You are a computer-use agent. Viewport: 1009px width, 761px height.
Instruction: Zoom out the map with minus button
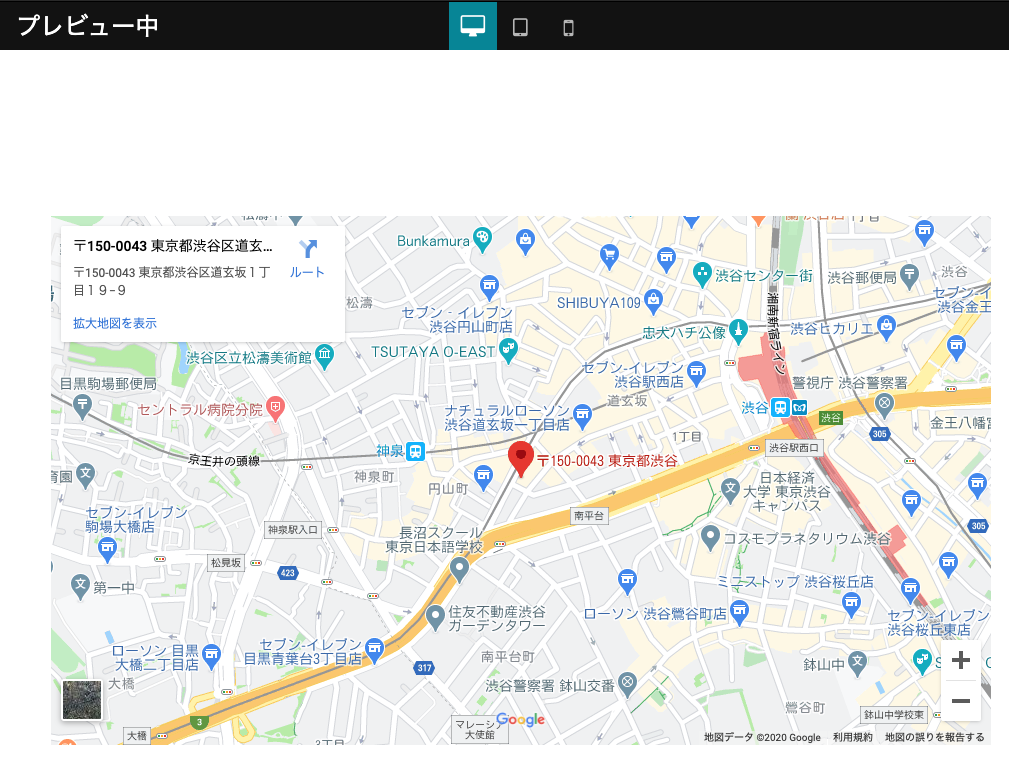tap(961, 701)
